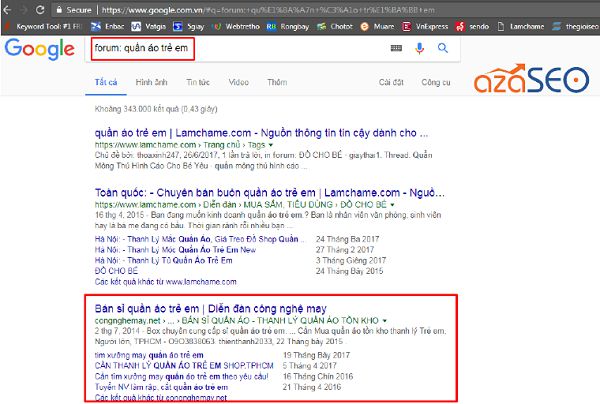Image resolution: width=600 pixels, height=404 pixels.
Task: Click the keyboard input tools icon
Action: pyautogui.click(x=398, y=48)
